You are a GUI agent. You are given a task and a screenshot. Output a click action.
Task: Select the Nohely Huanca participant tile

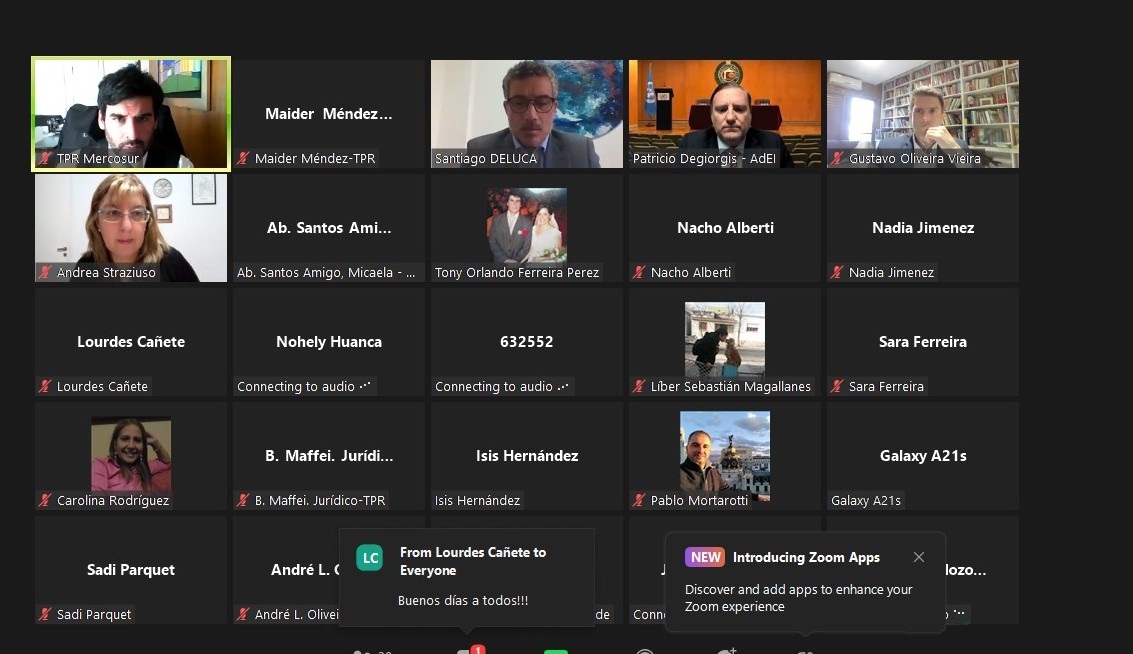point(329,342)
